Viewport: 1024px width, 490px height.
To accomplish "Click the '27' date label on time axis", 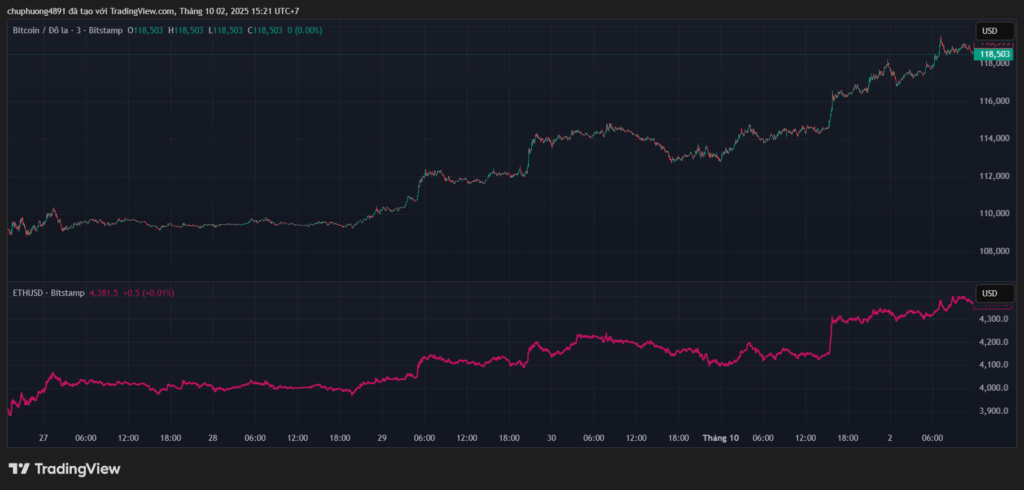I will point(43,437).
